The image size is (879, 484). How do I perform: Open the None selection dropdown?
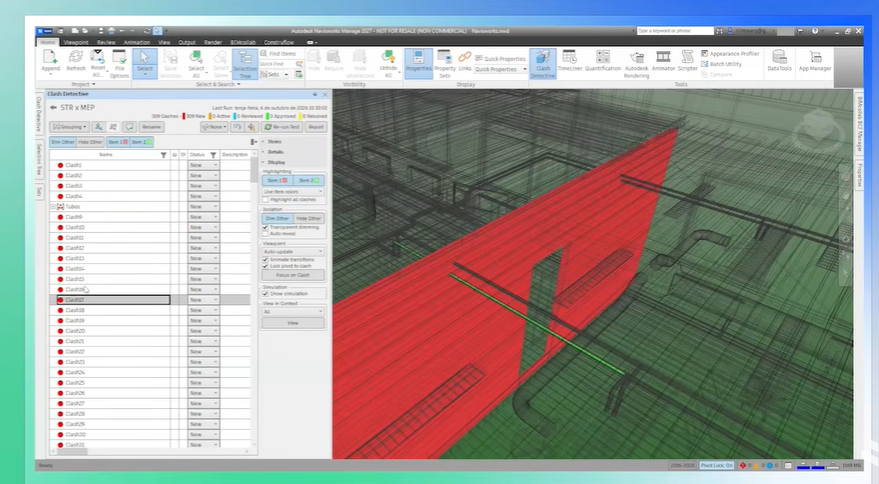pos(215,127)
